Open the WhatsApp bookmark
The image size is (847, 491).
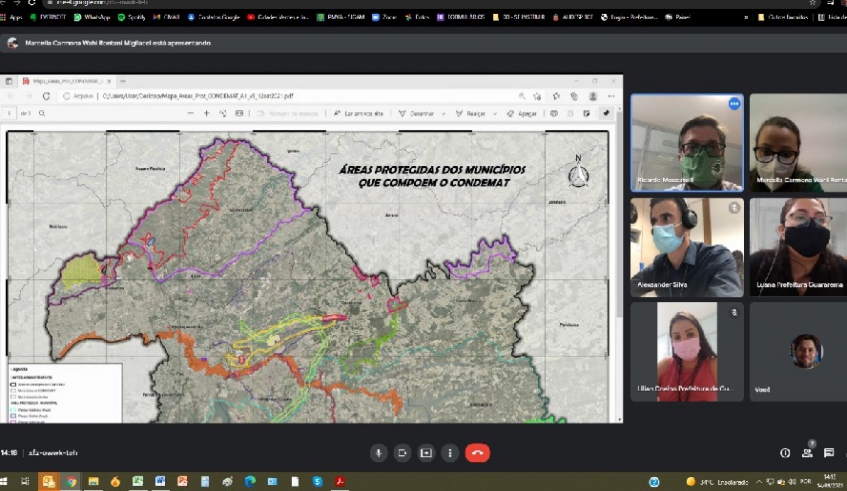(92, 17)
